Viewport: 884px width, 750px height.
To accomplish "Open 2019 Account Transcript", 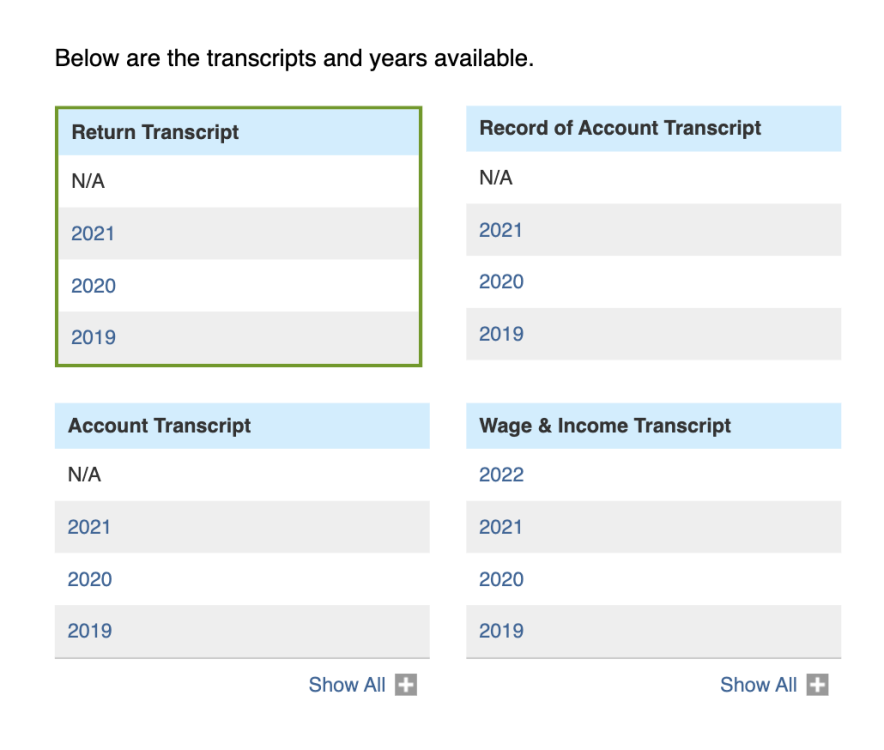I will tap(90, 630).
